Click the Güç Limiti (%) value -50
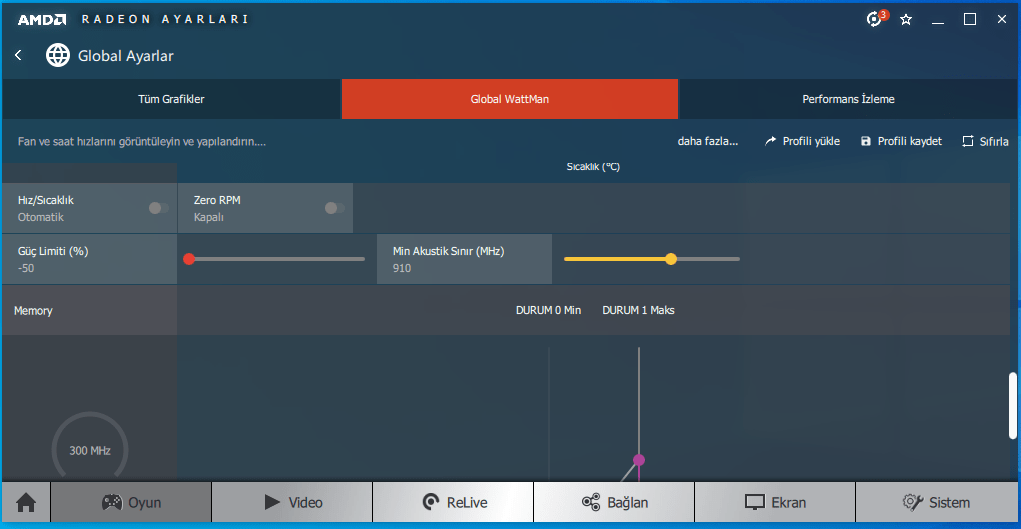 (26, 268)
